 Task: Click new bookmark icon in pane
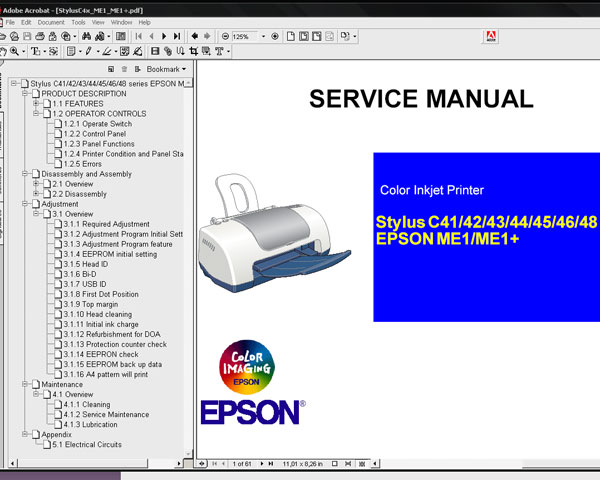(x=111, y=69)
